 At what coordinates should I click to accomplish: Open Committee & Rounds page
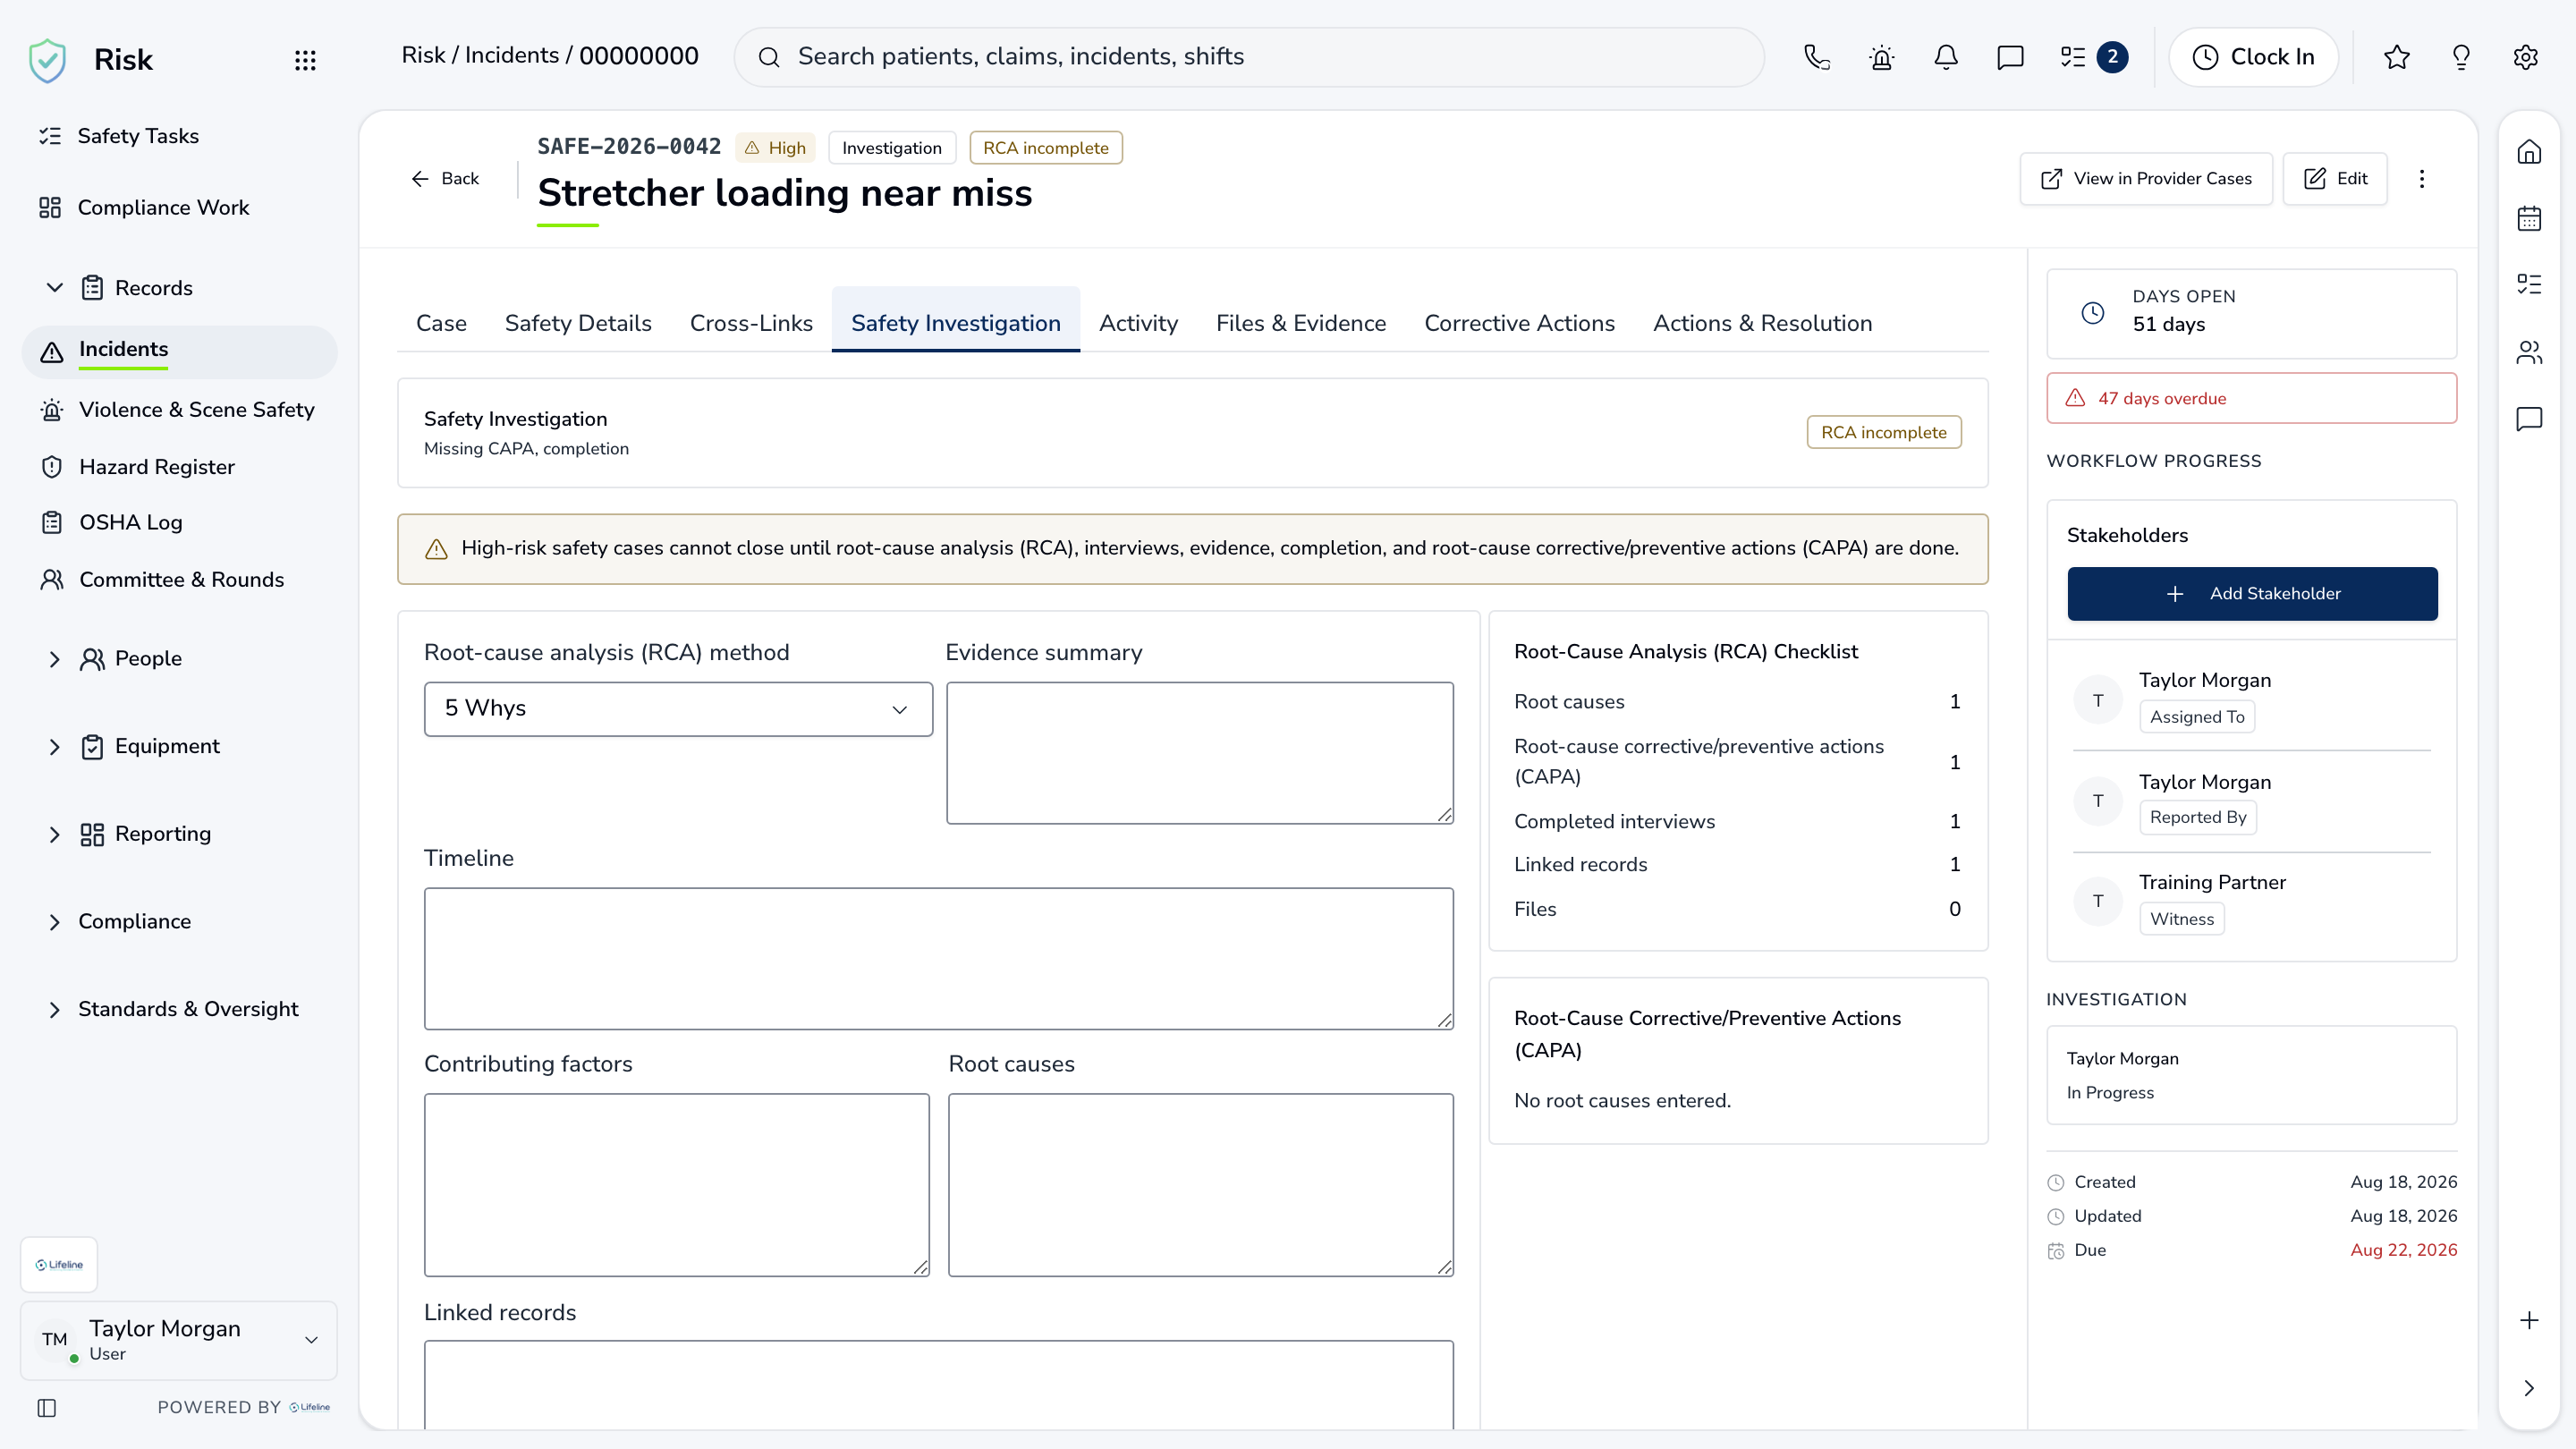coord(180,580)
